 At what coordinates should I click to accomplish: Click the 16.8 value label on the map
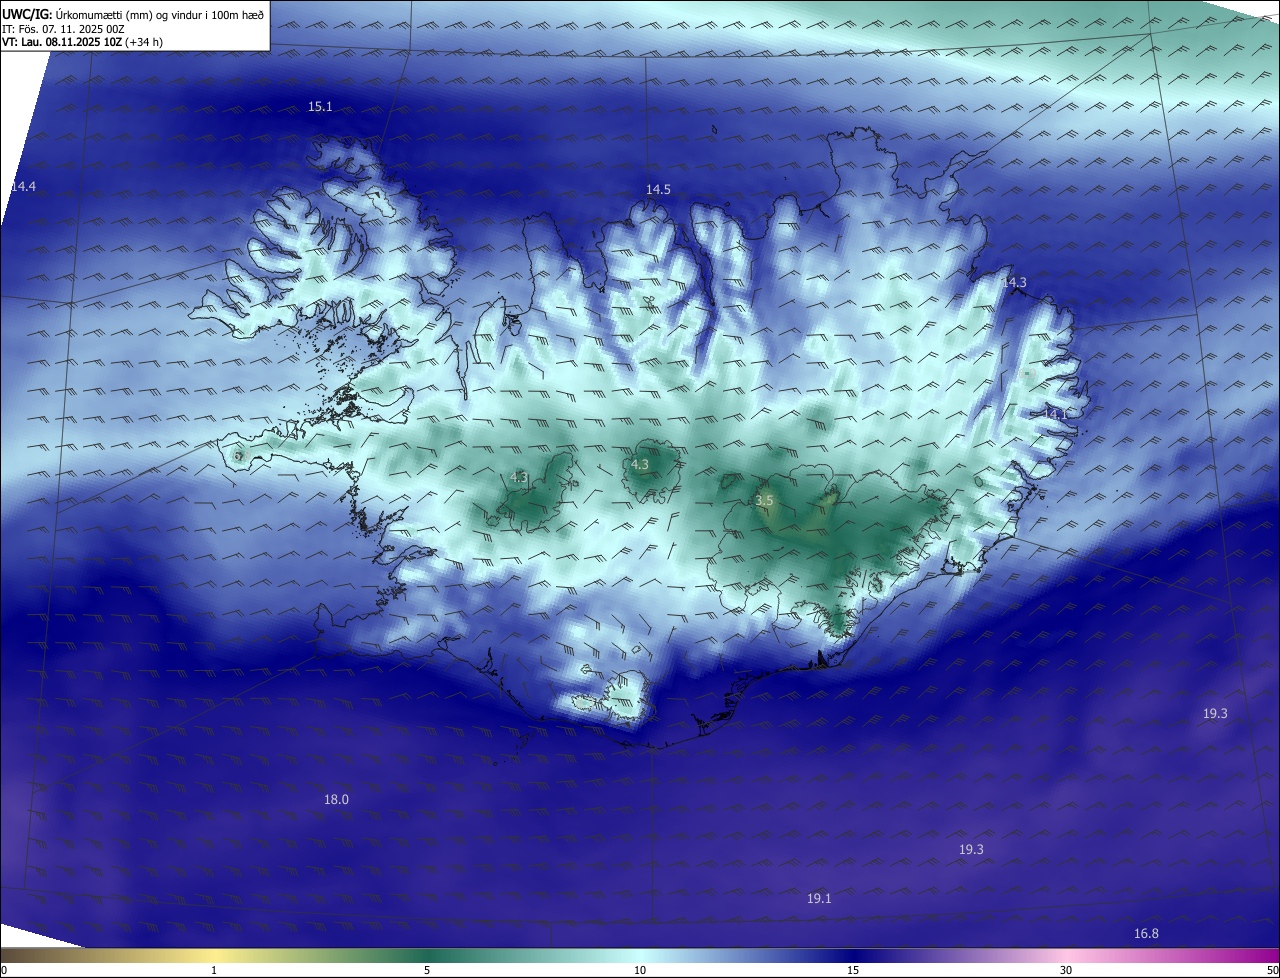tap(1146, 934)
